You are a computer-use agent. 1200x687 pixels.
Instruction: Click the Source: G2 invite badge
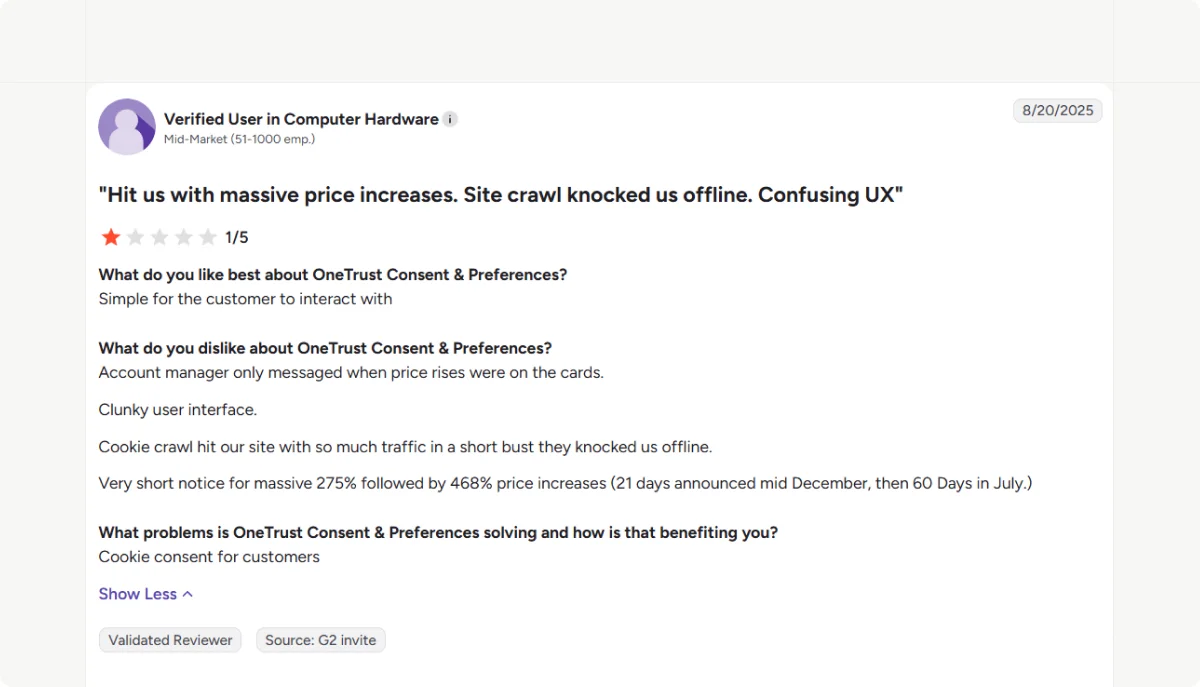tap(321, 640)
